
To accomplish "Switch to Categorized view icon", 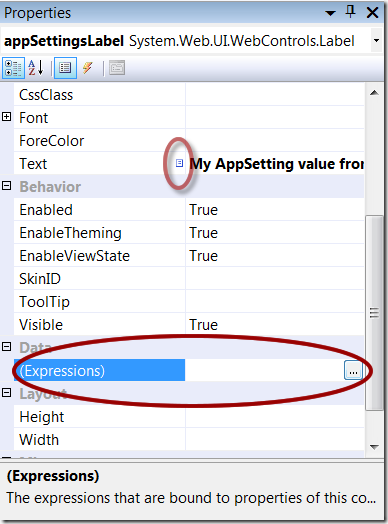I will pyautogui.click(x=13, y=68).
